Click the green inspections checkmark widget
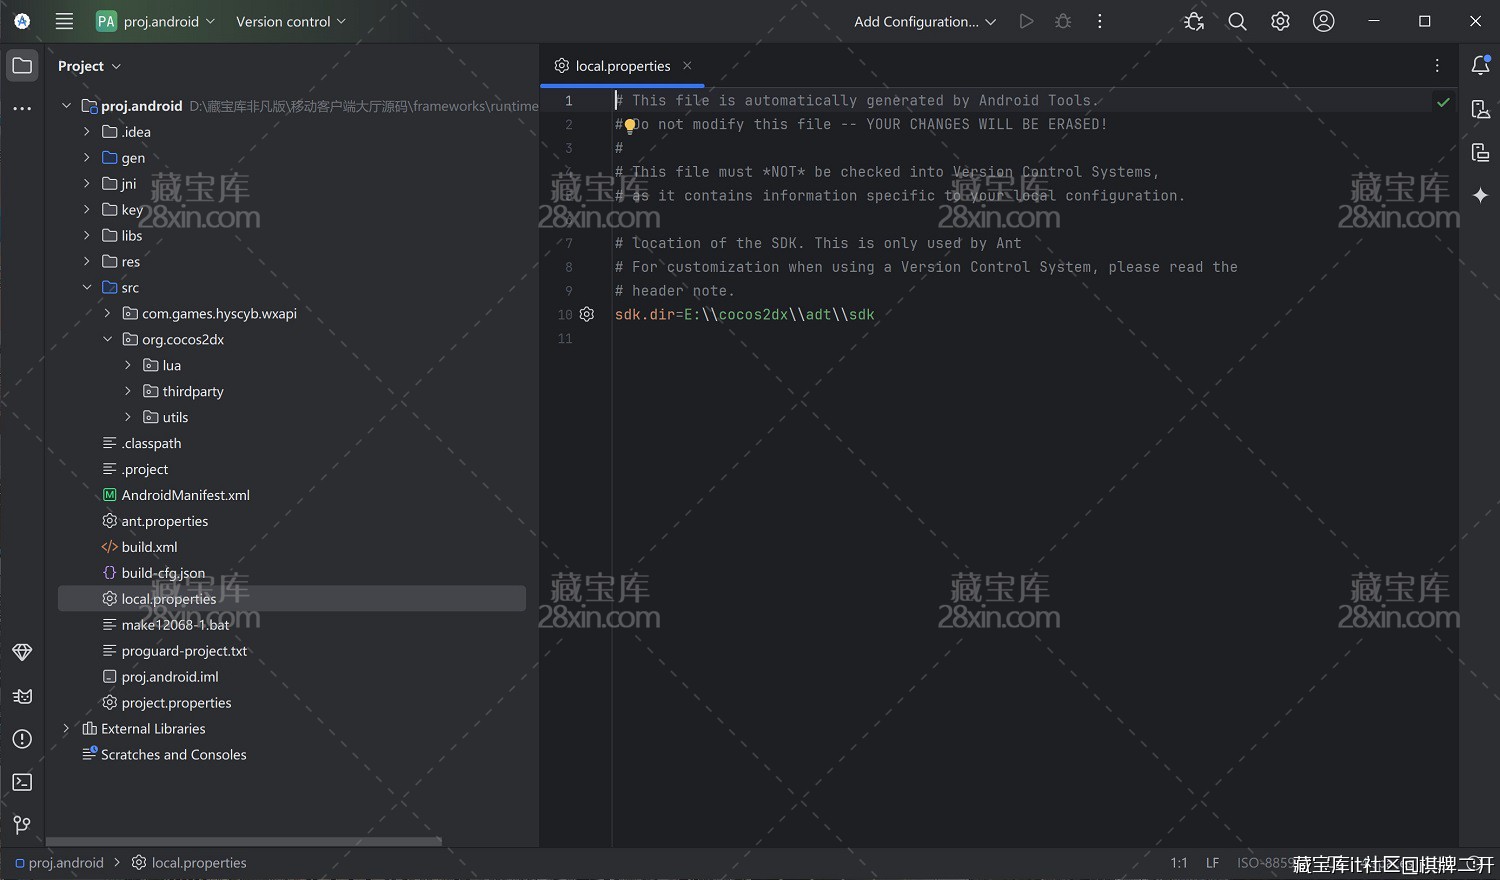Screen dimensions: 1500x880 (x=1443, y=102)
